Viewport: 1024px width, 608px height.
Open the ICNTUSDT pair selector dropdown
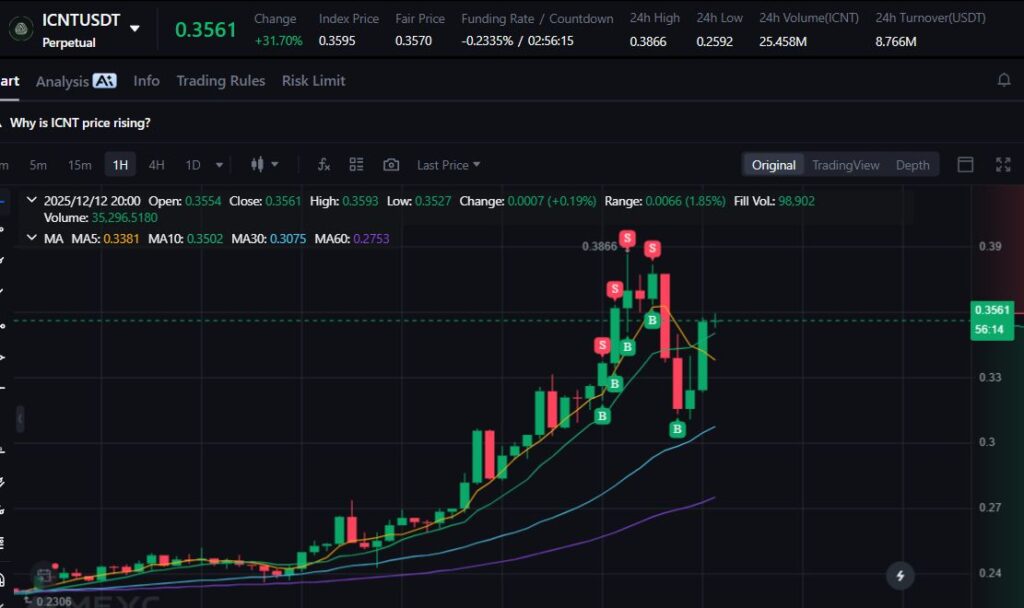click(x=135, y=29)
